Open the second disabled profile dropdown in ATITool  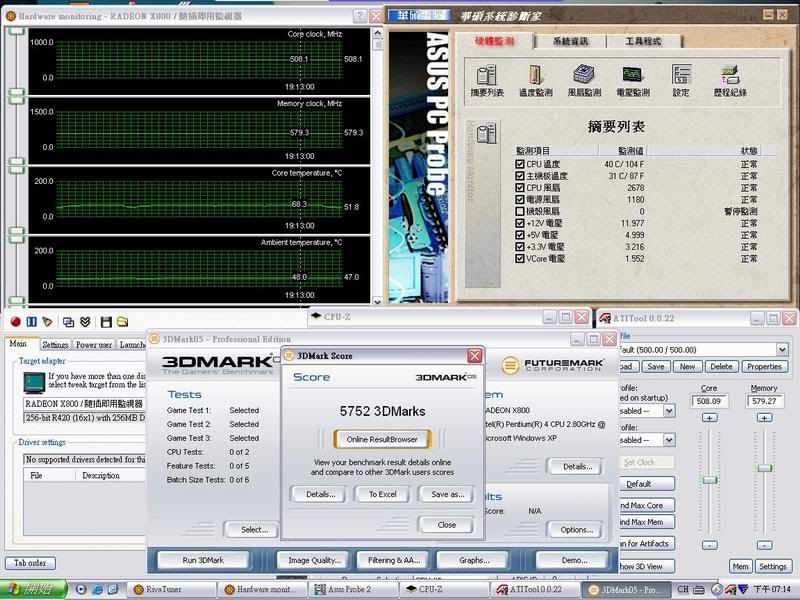click(x=668, y=439)
